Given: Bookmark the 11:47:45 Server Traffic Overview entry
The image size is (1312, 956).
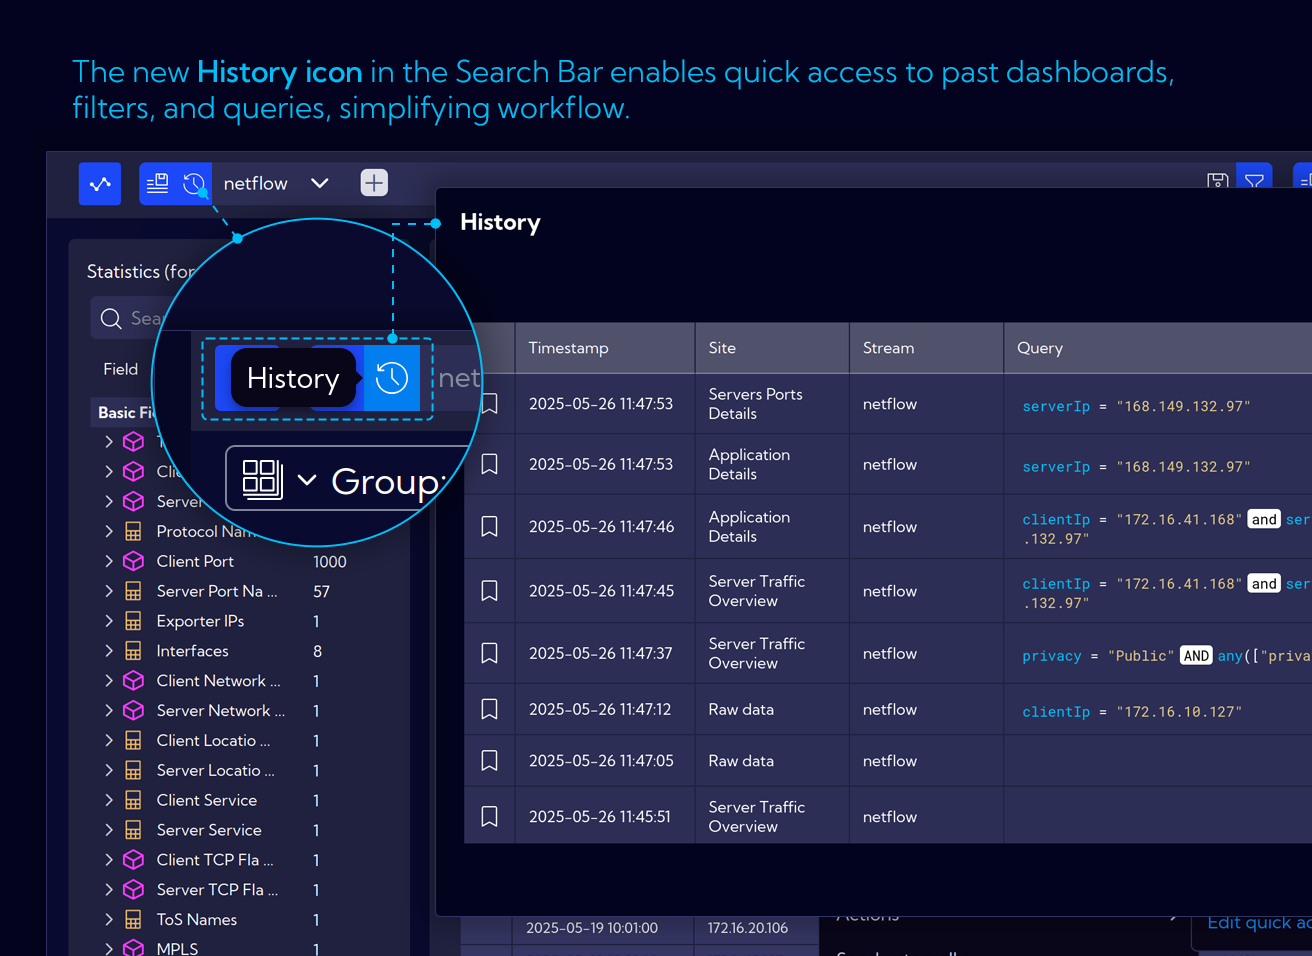Looking at the screenshot, I should point(489,591).
